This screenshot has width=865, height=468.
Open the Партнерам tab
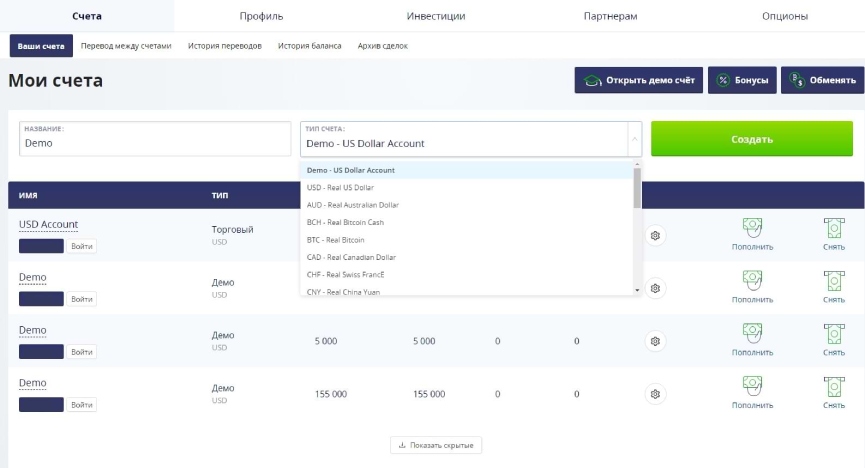610,16
